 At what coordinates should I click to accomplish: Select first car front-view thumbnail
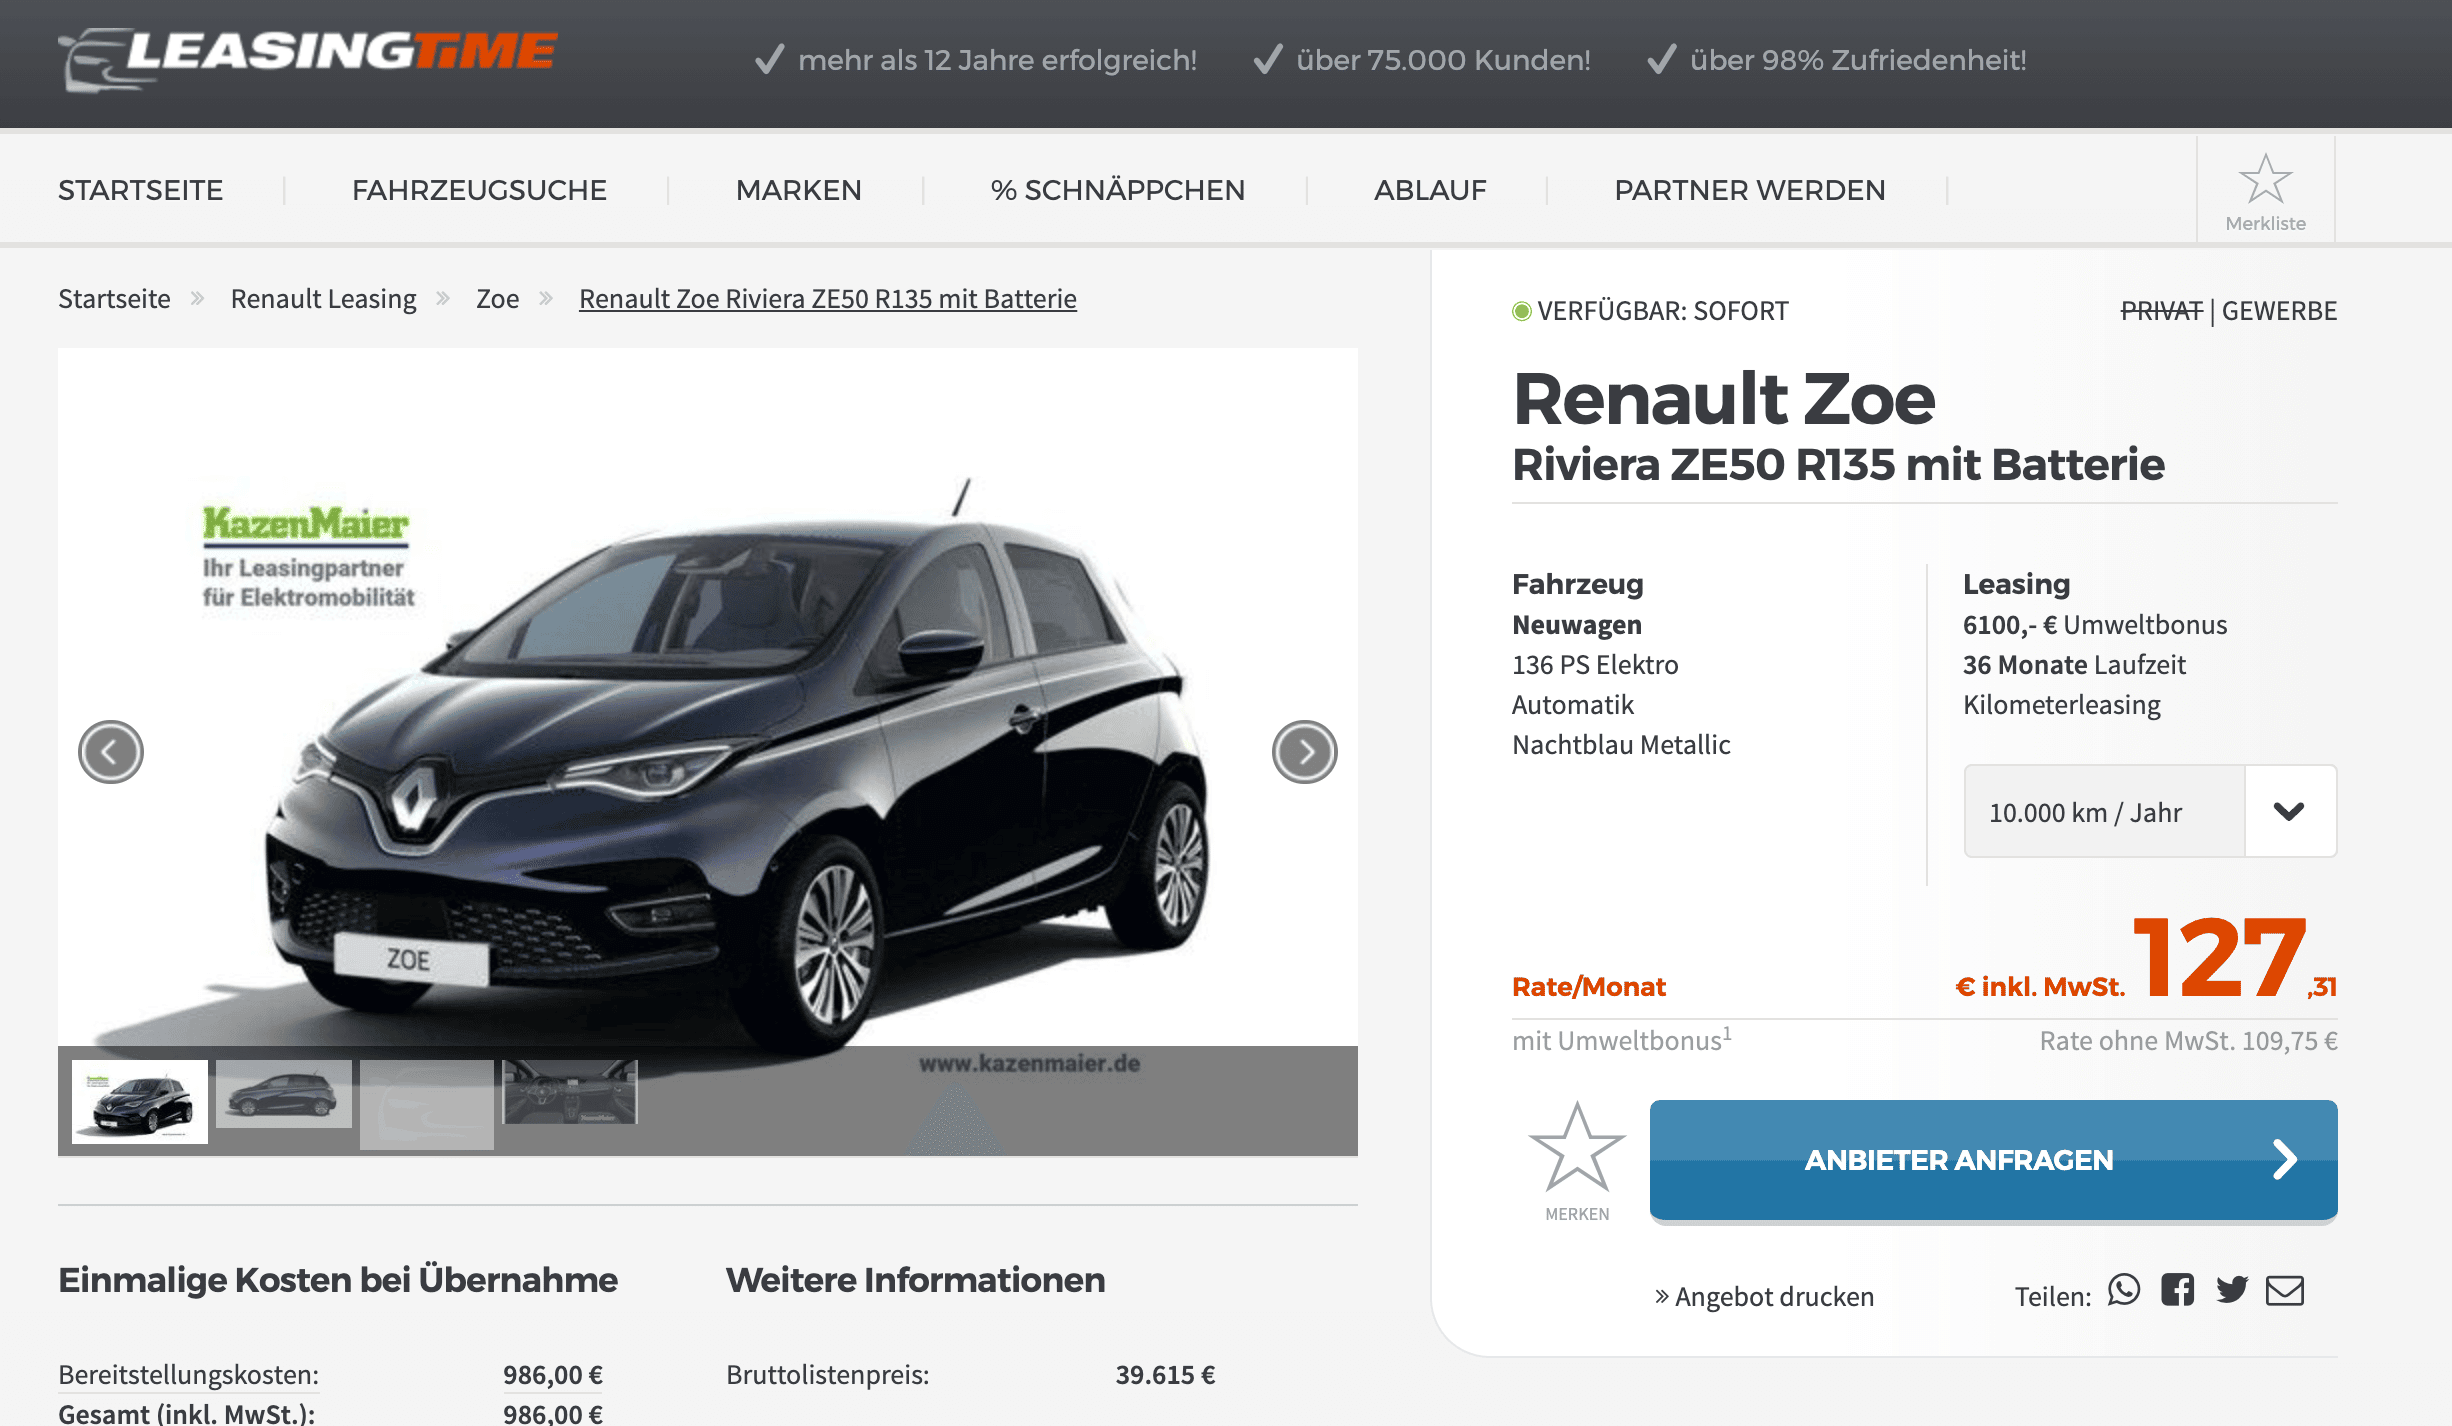(x=140, y=1101)
